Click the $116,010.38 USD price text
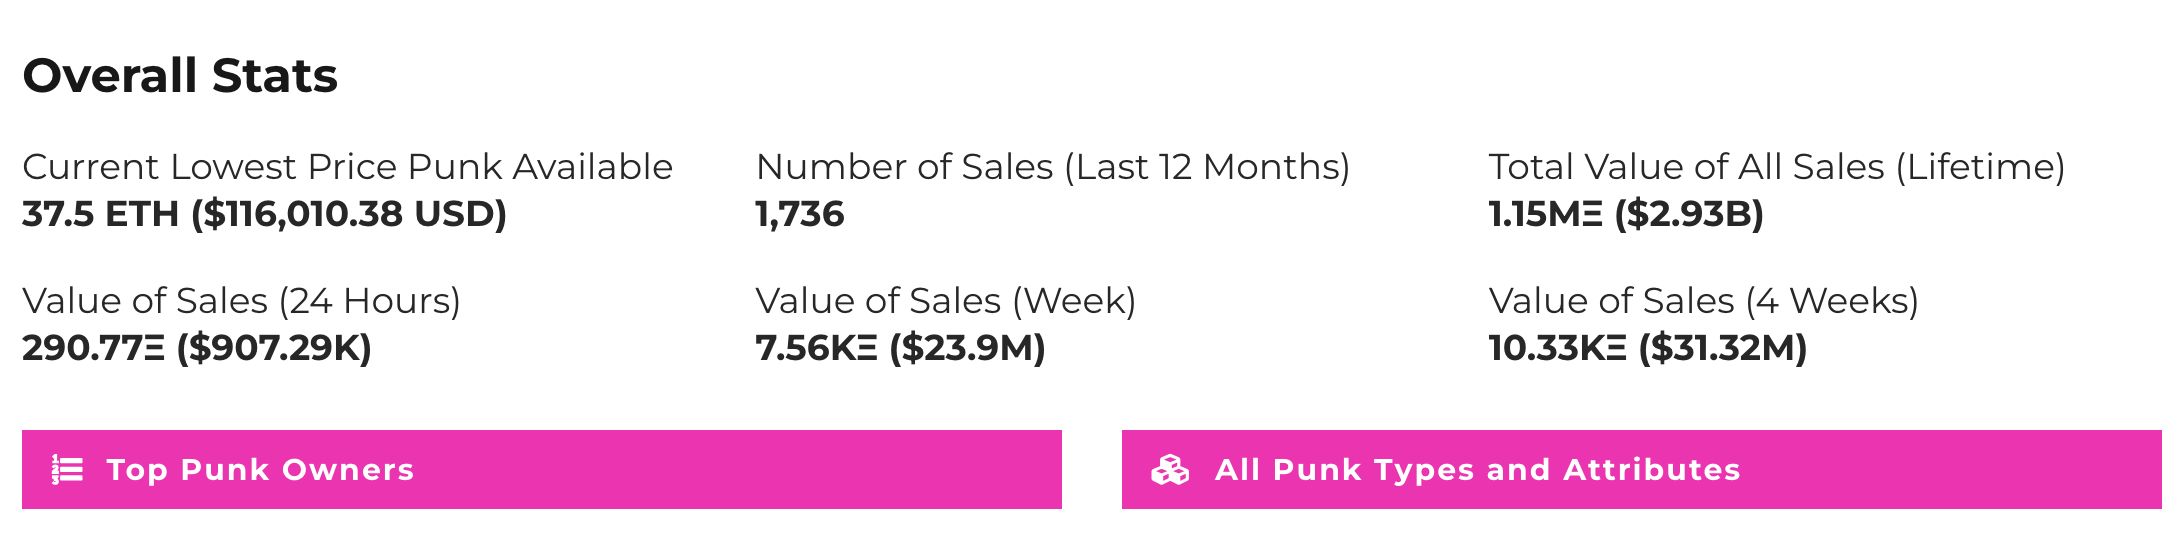Viewport: 2182px width, 536px height. 349,214
